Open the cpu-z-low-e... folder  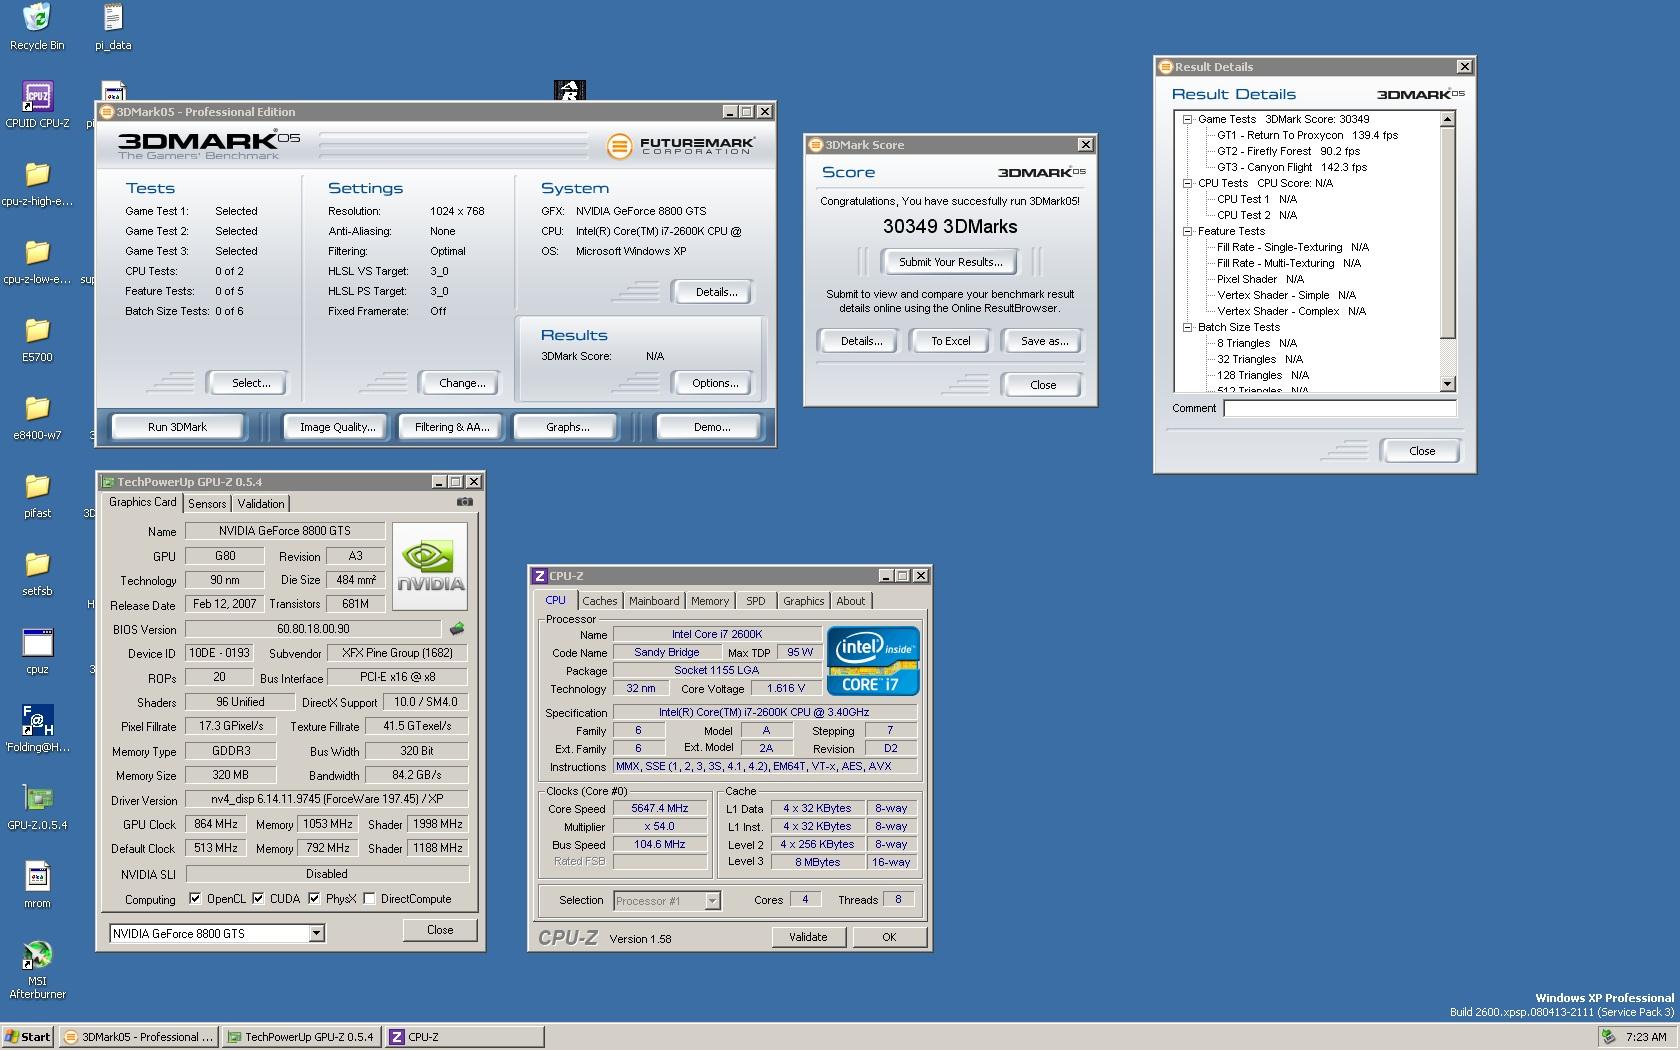click(37, 261)
